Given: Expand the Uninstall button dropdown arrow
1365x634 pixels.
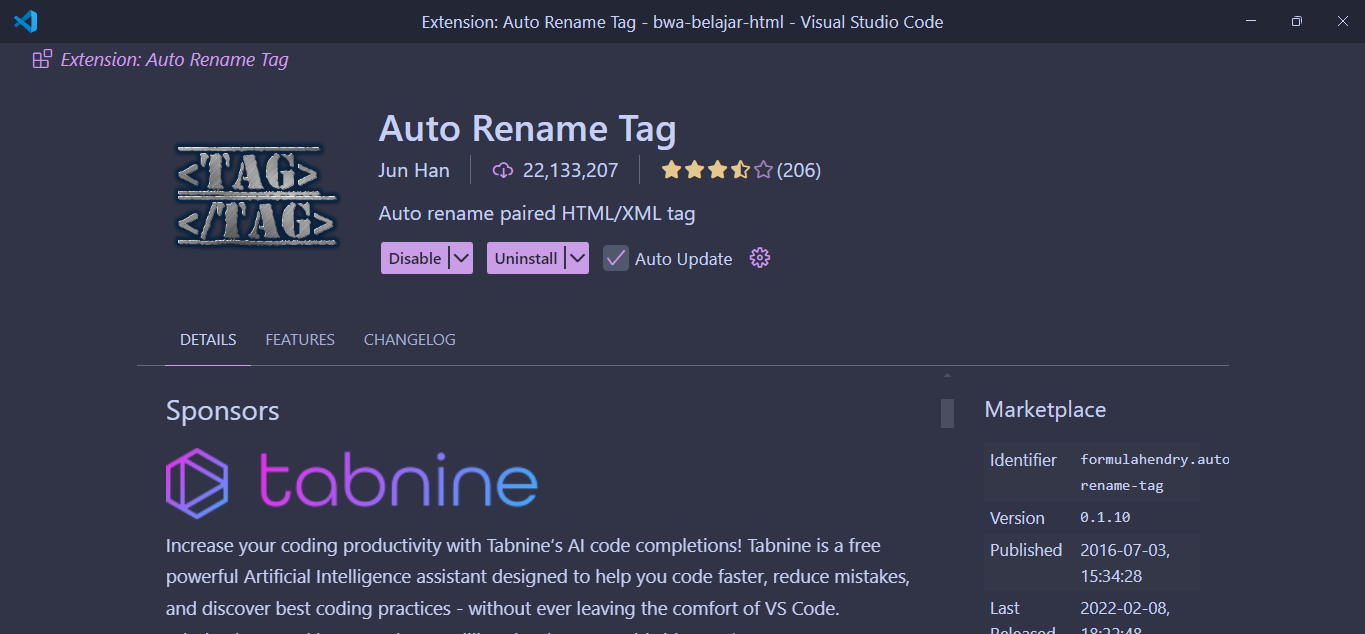Looking at the screenshot, I should coord(576,258).
